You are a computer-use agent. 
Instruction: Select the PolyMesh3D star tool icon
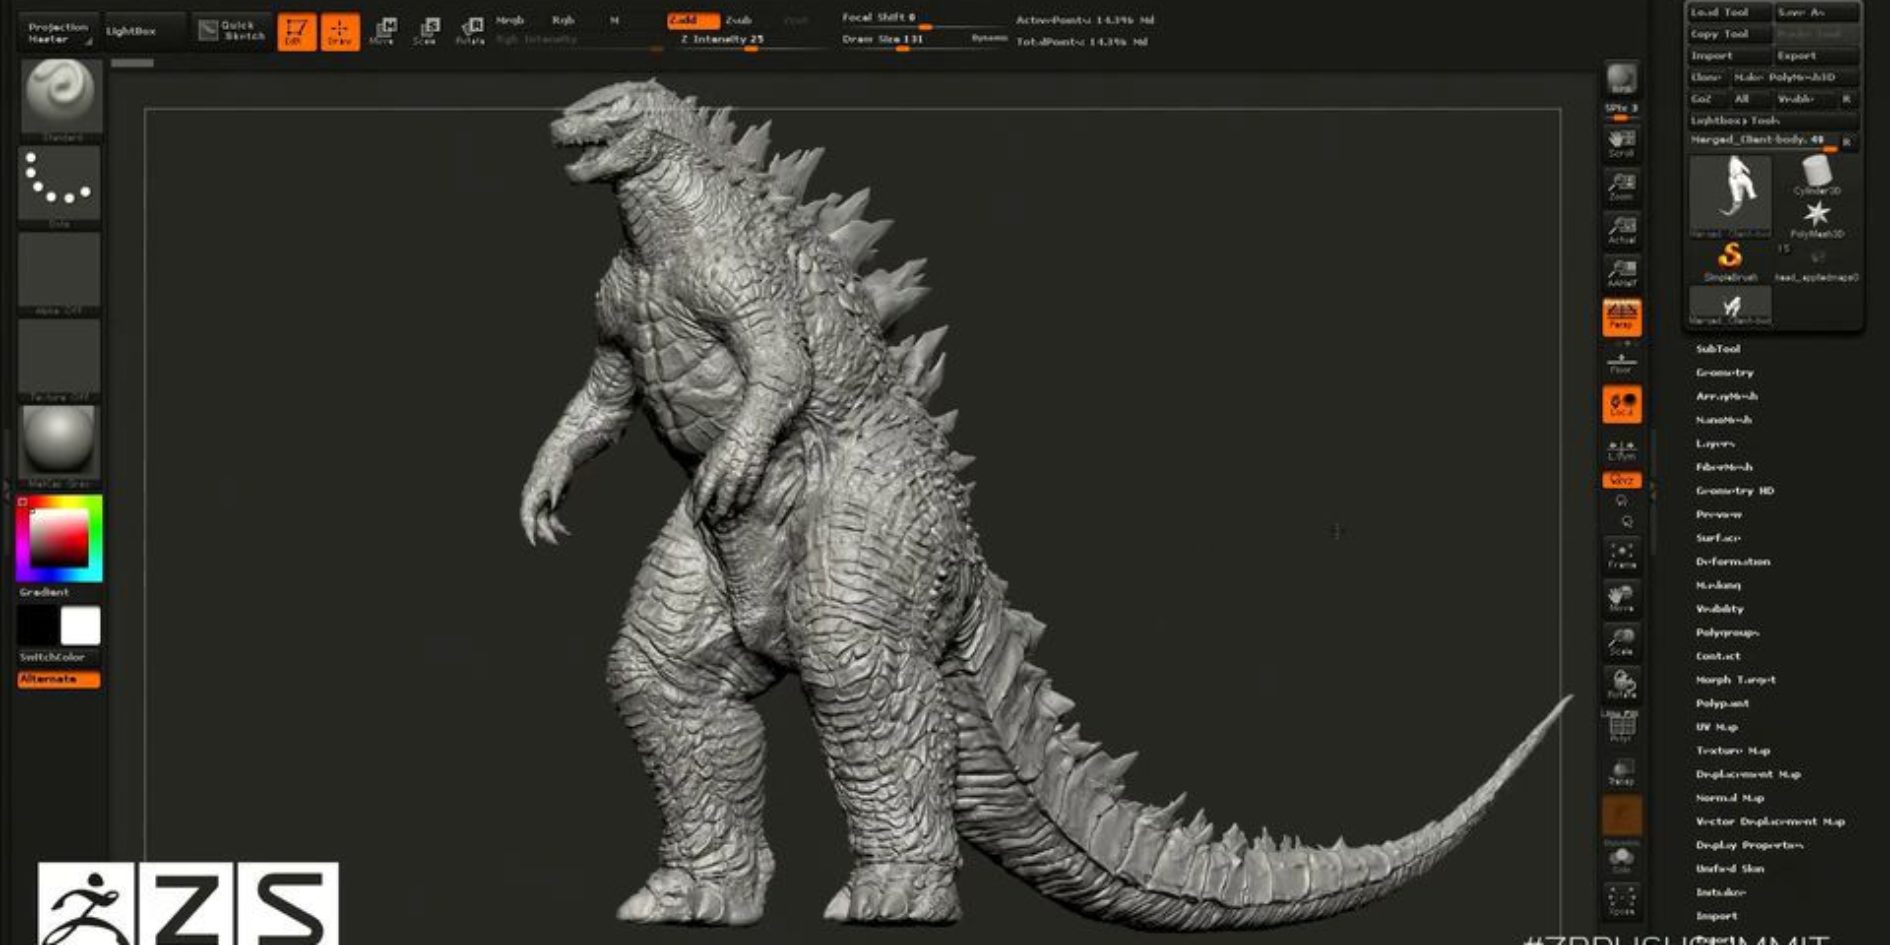1816,218
